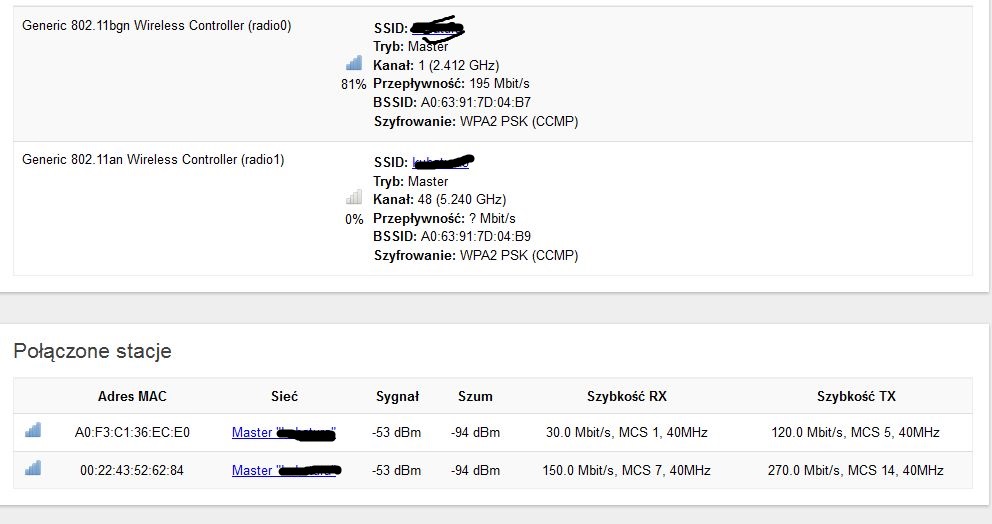Click the MAC address 00:22:43:52:62:84
The width and height of the screenshot is (992, 524).
(x=133, y=470)
